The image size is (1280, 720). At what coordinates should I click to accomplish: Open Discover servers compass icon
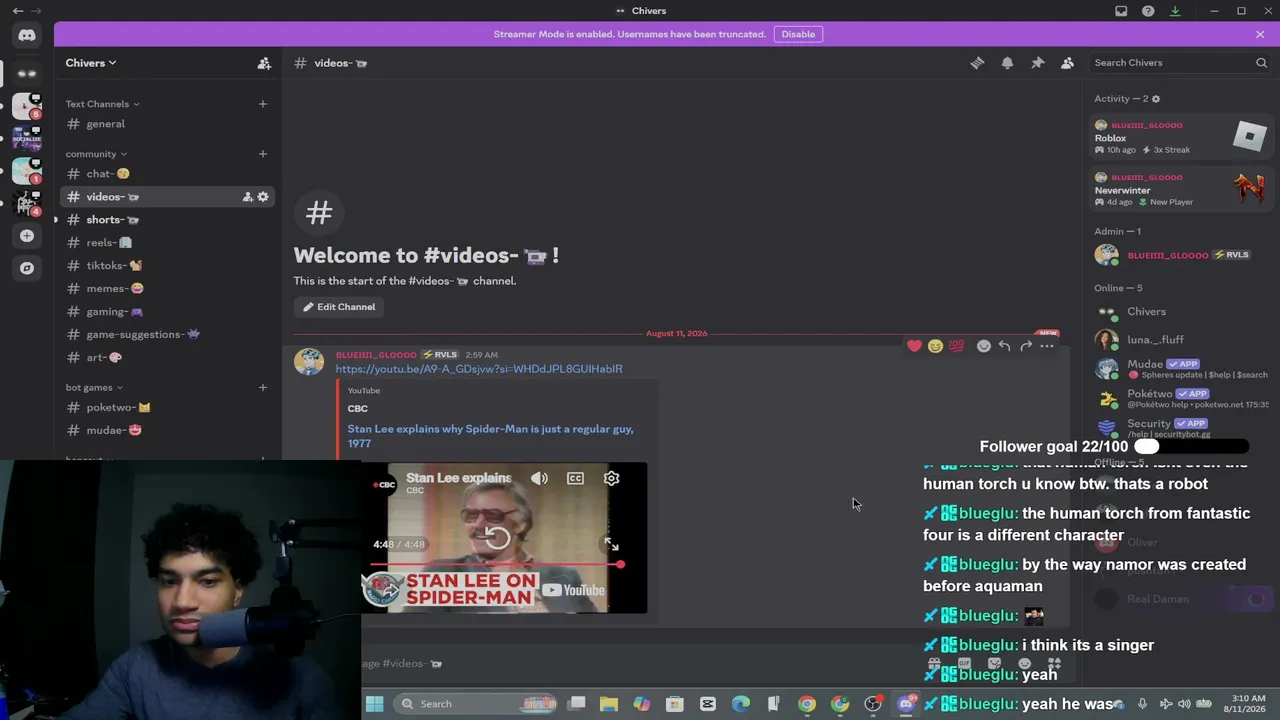point(27,268)
